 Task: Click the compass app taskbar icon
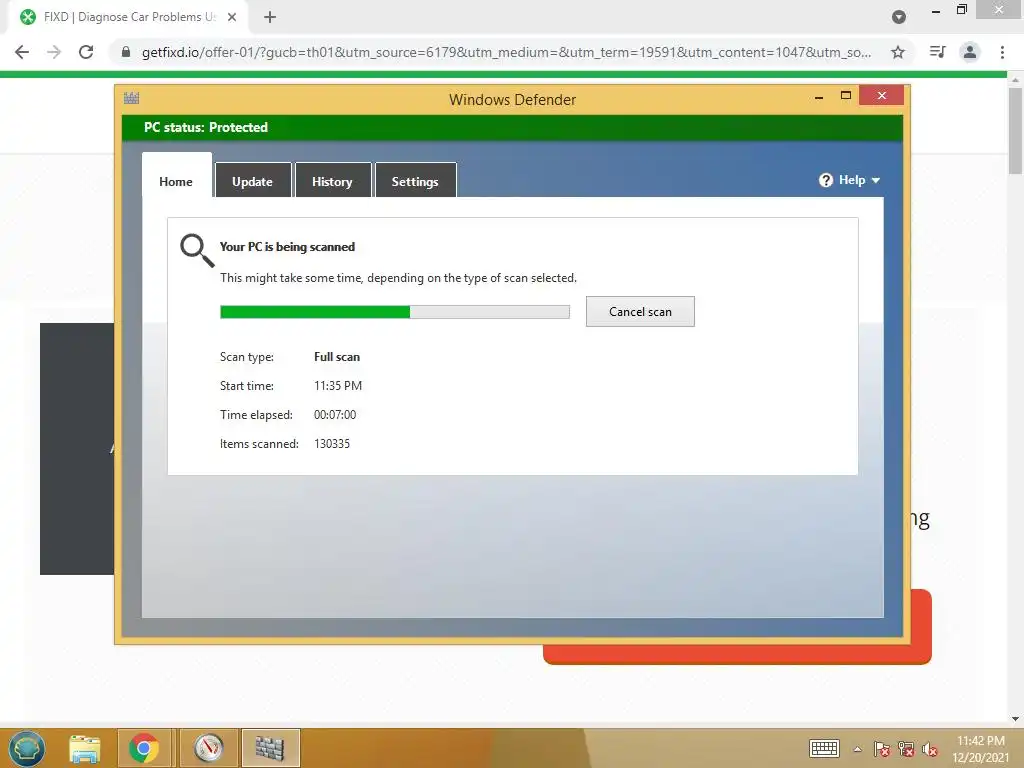[x=209, y=748]
